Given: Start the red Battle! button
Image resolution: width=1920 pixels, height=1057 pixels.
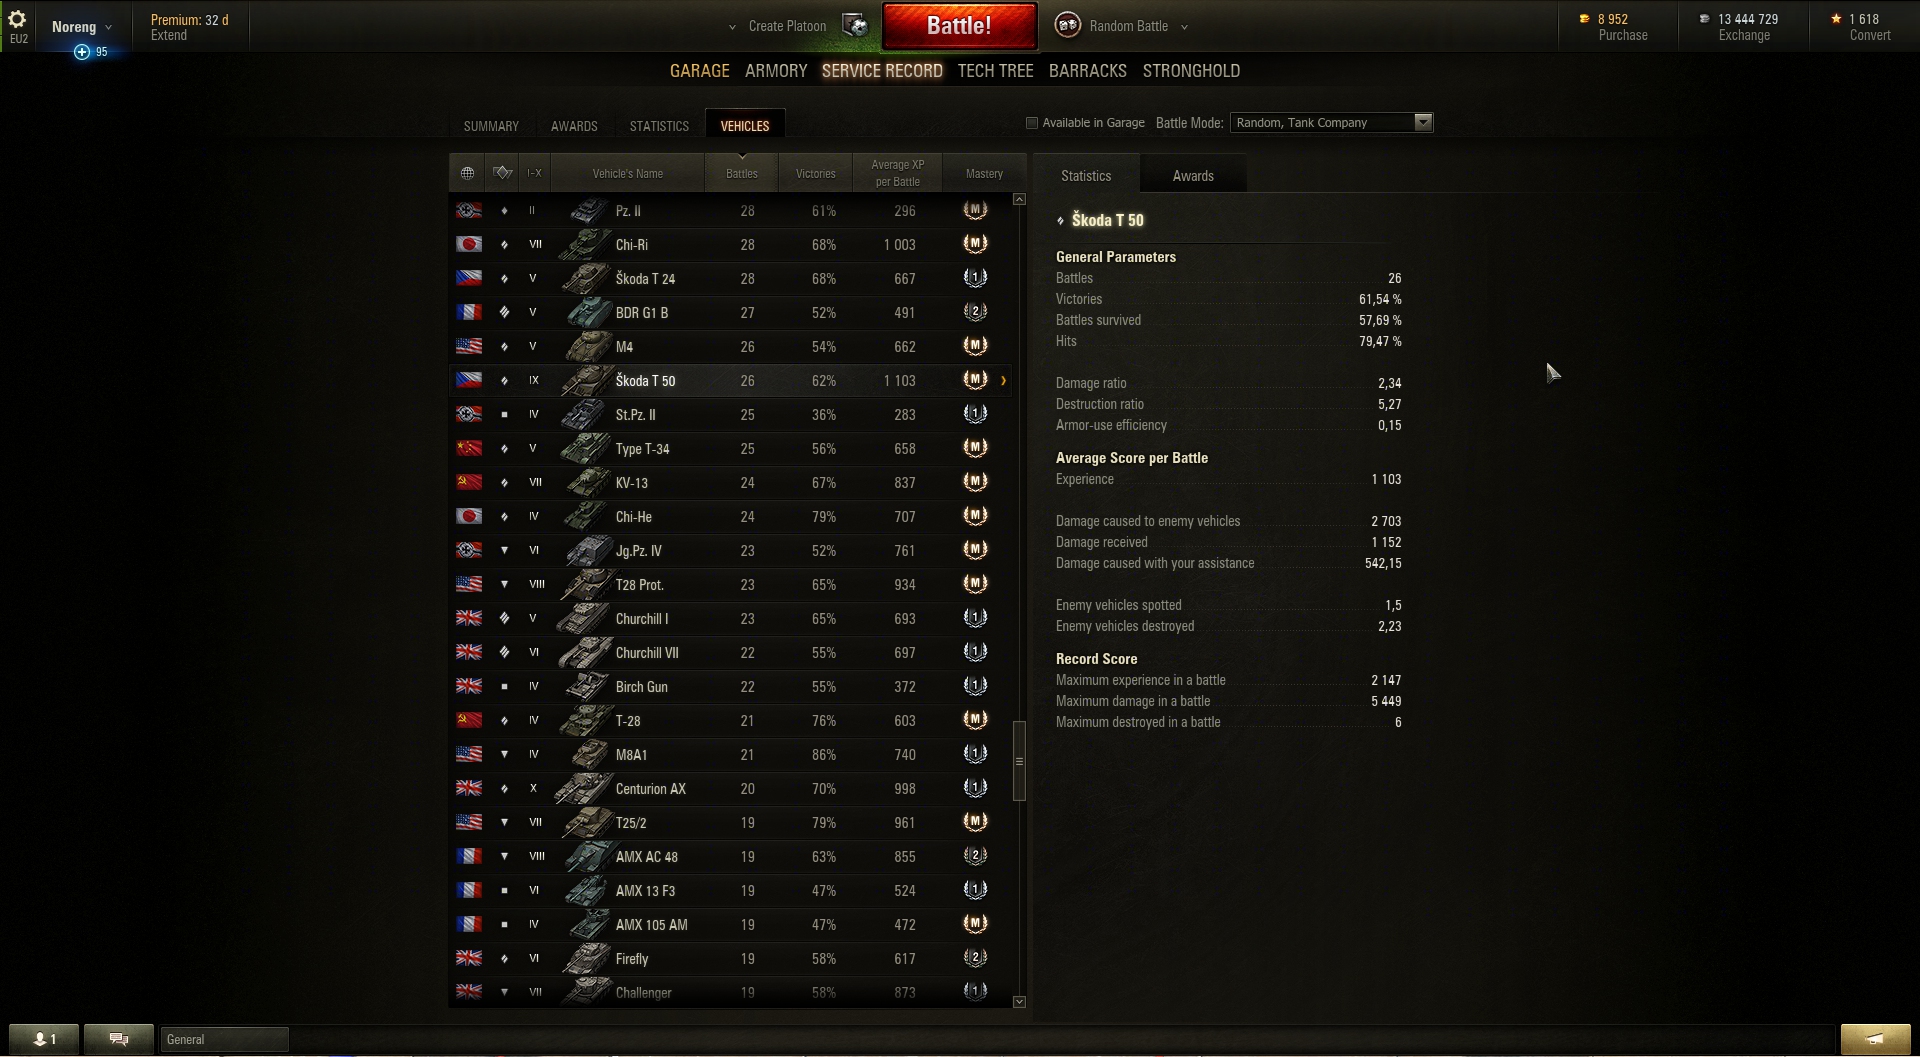Looking at the screenshot, I should [x=959, y=26].
